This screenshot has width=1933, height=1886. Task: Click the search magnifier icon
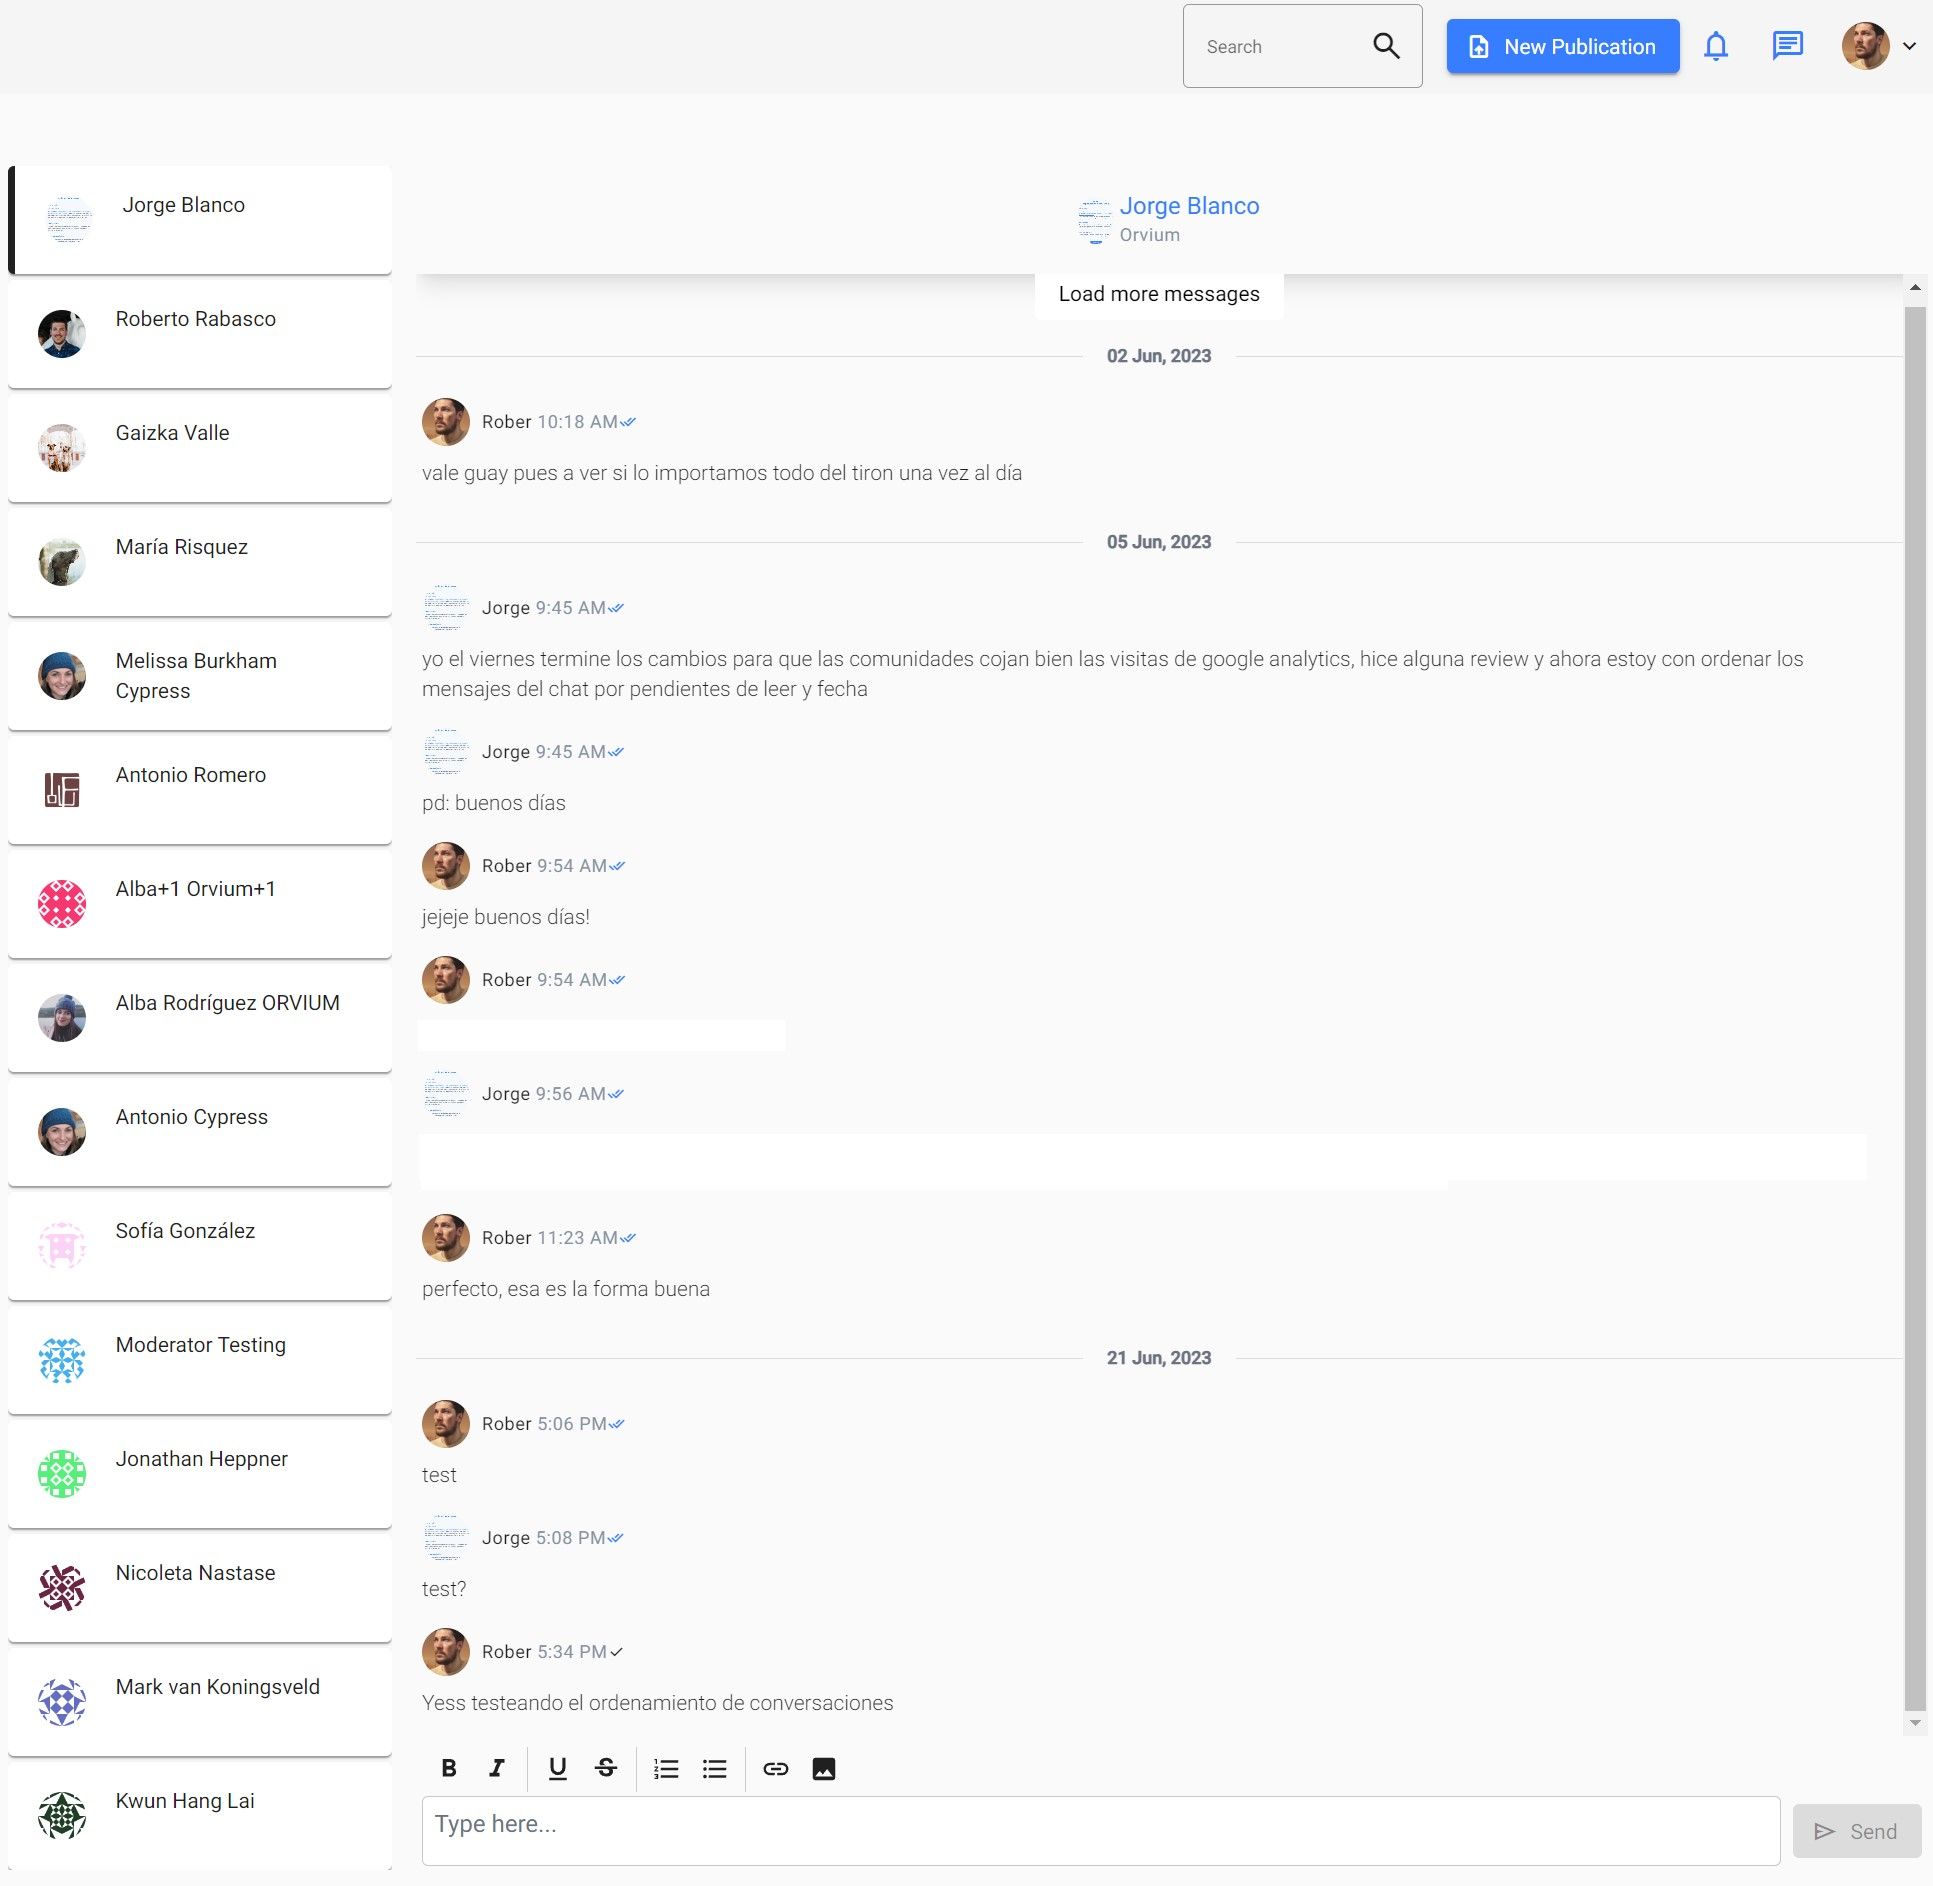tap(1386, 46)
